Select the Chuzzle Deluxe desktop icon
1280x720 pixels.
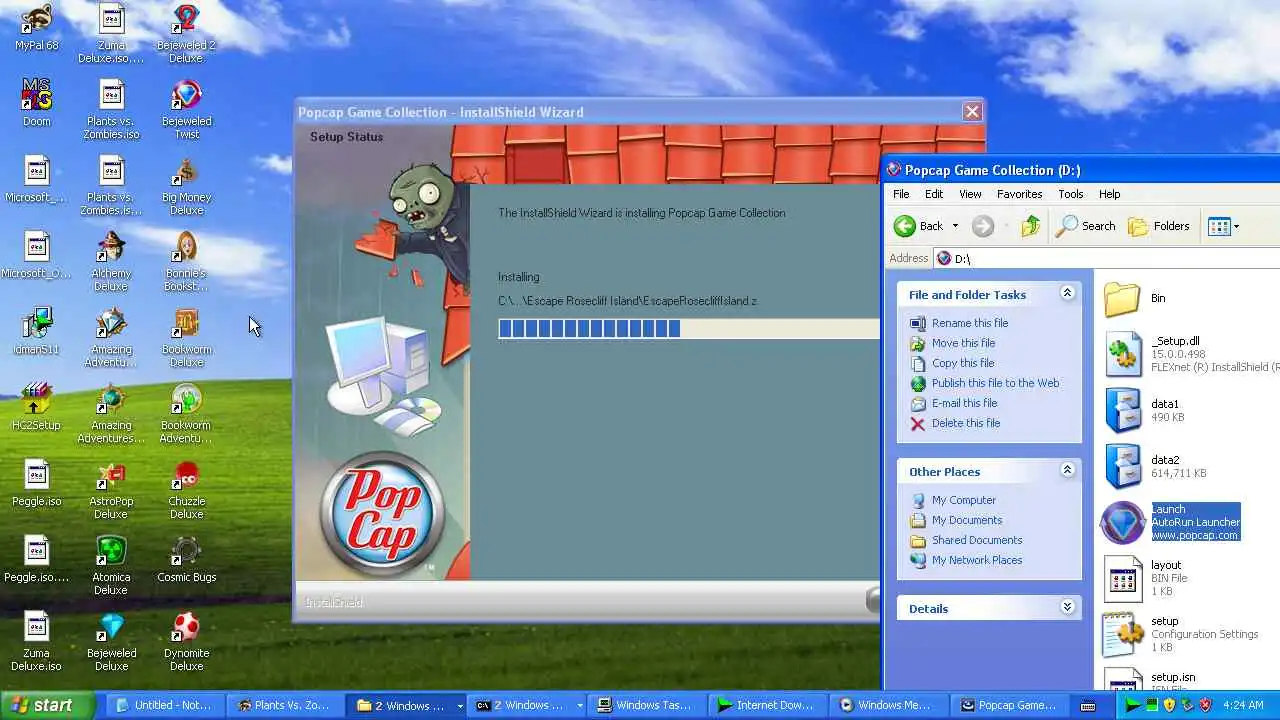pos(186,490)
